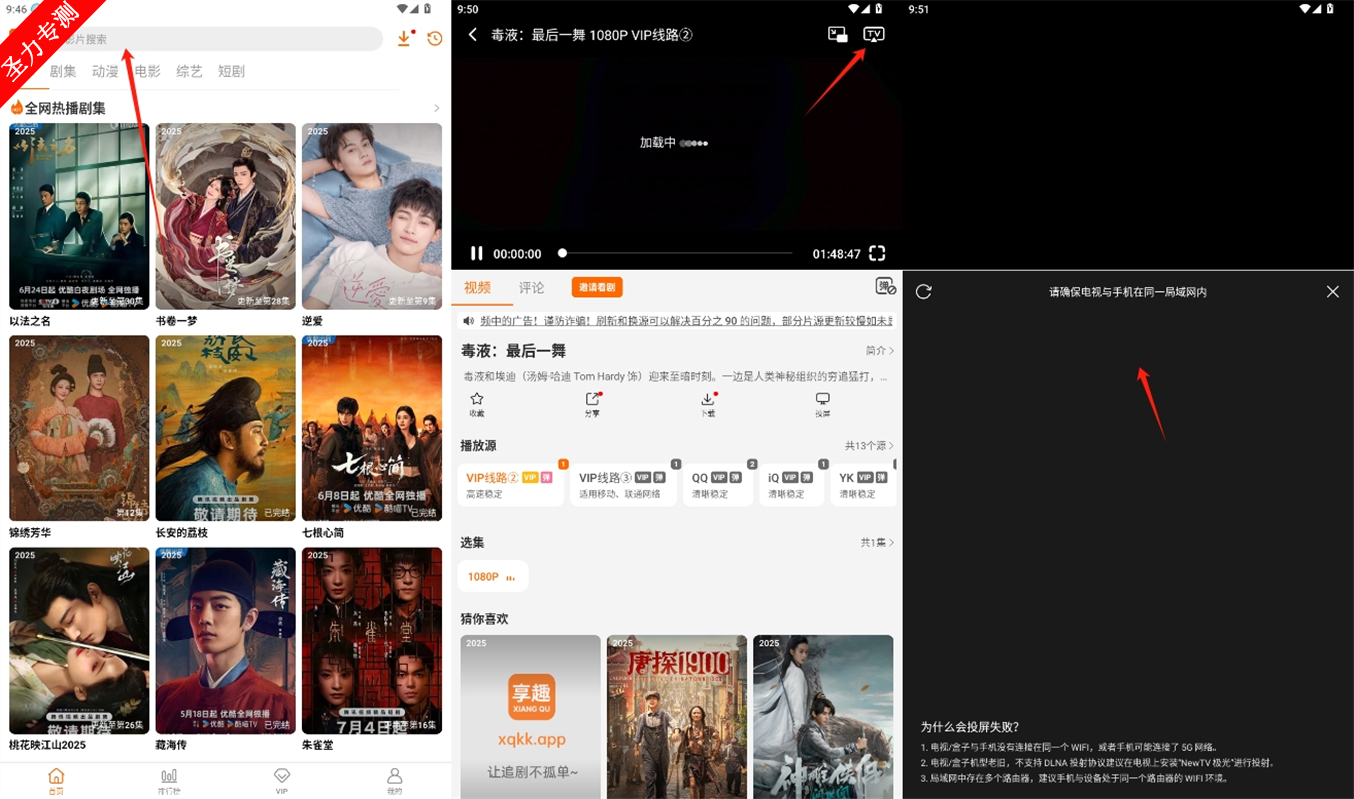Open the 神雕侠侣 recommended poster
This screenshot has height=799, width=1354.
click(x=823, y=716)
